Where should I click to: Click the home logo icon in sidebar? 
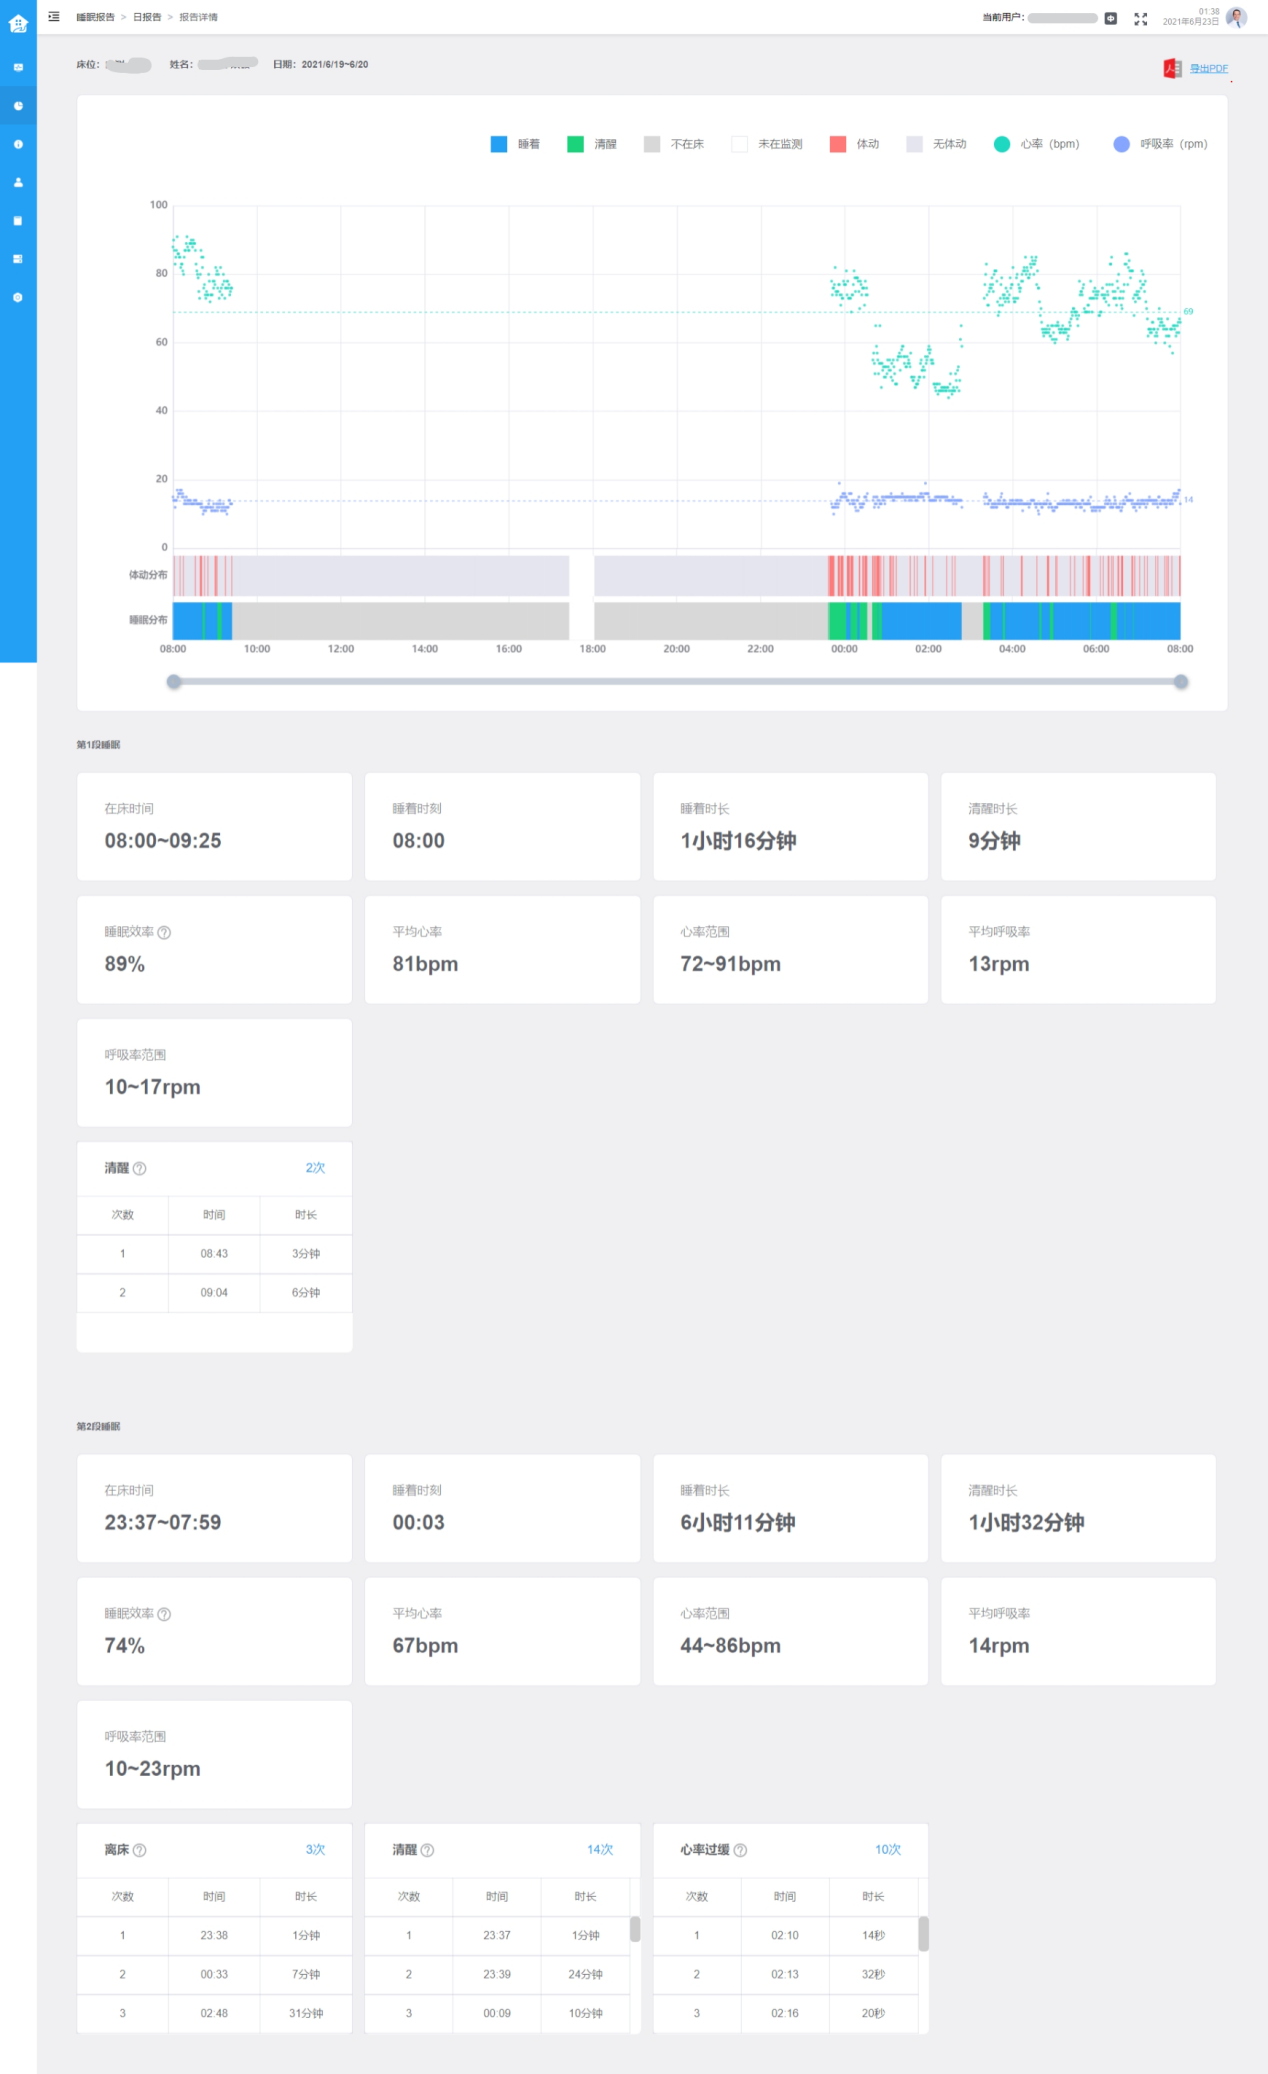(x=18, y=22)
